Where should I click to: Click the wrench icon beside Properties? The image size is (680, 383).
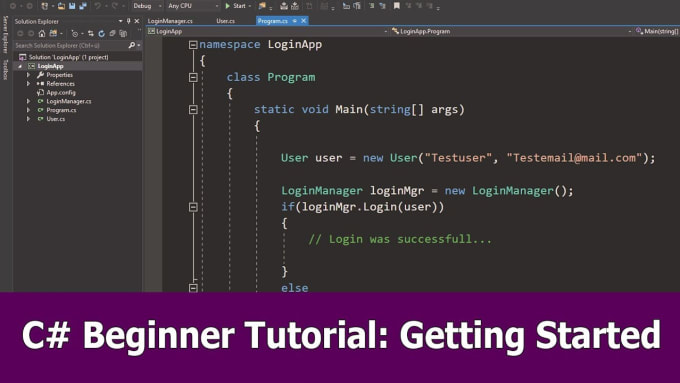pyautogui.click(x=40, y=75)
